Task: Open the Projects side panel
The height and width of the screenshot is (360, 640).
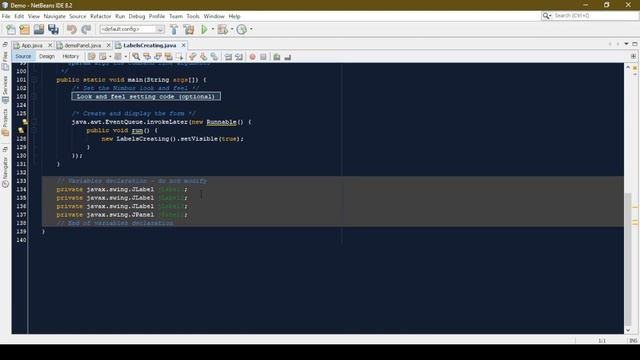Action: click(x=5, y=122)
